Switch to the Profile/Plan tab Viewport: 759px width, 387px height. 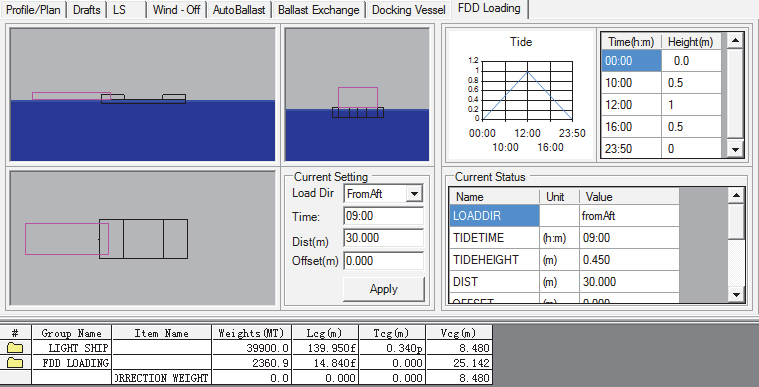(x=33, y=10)
